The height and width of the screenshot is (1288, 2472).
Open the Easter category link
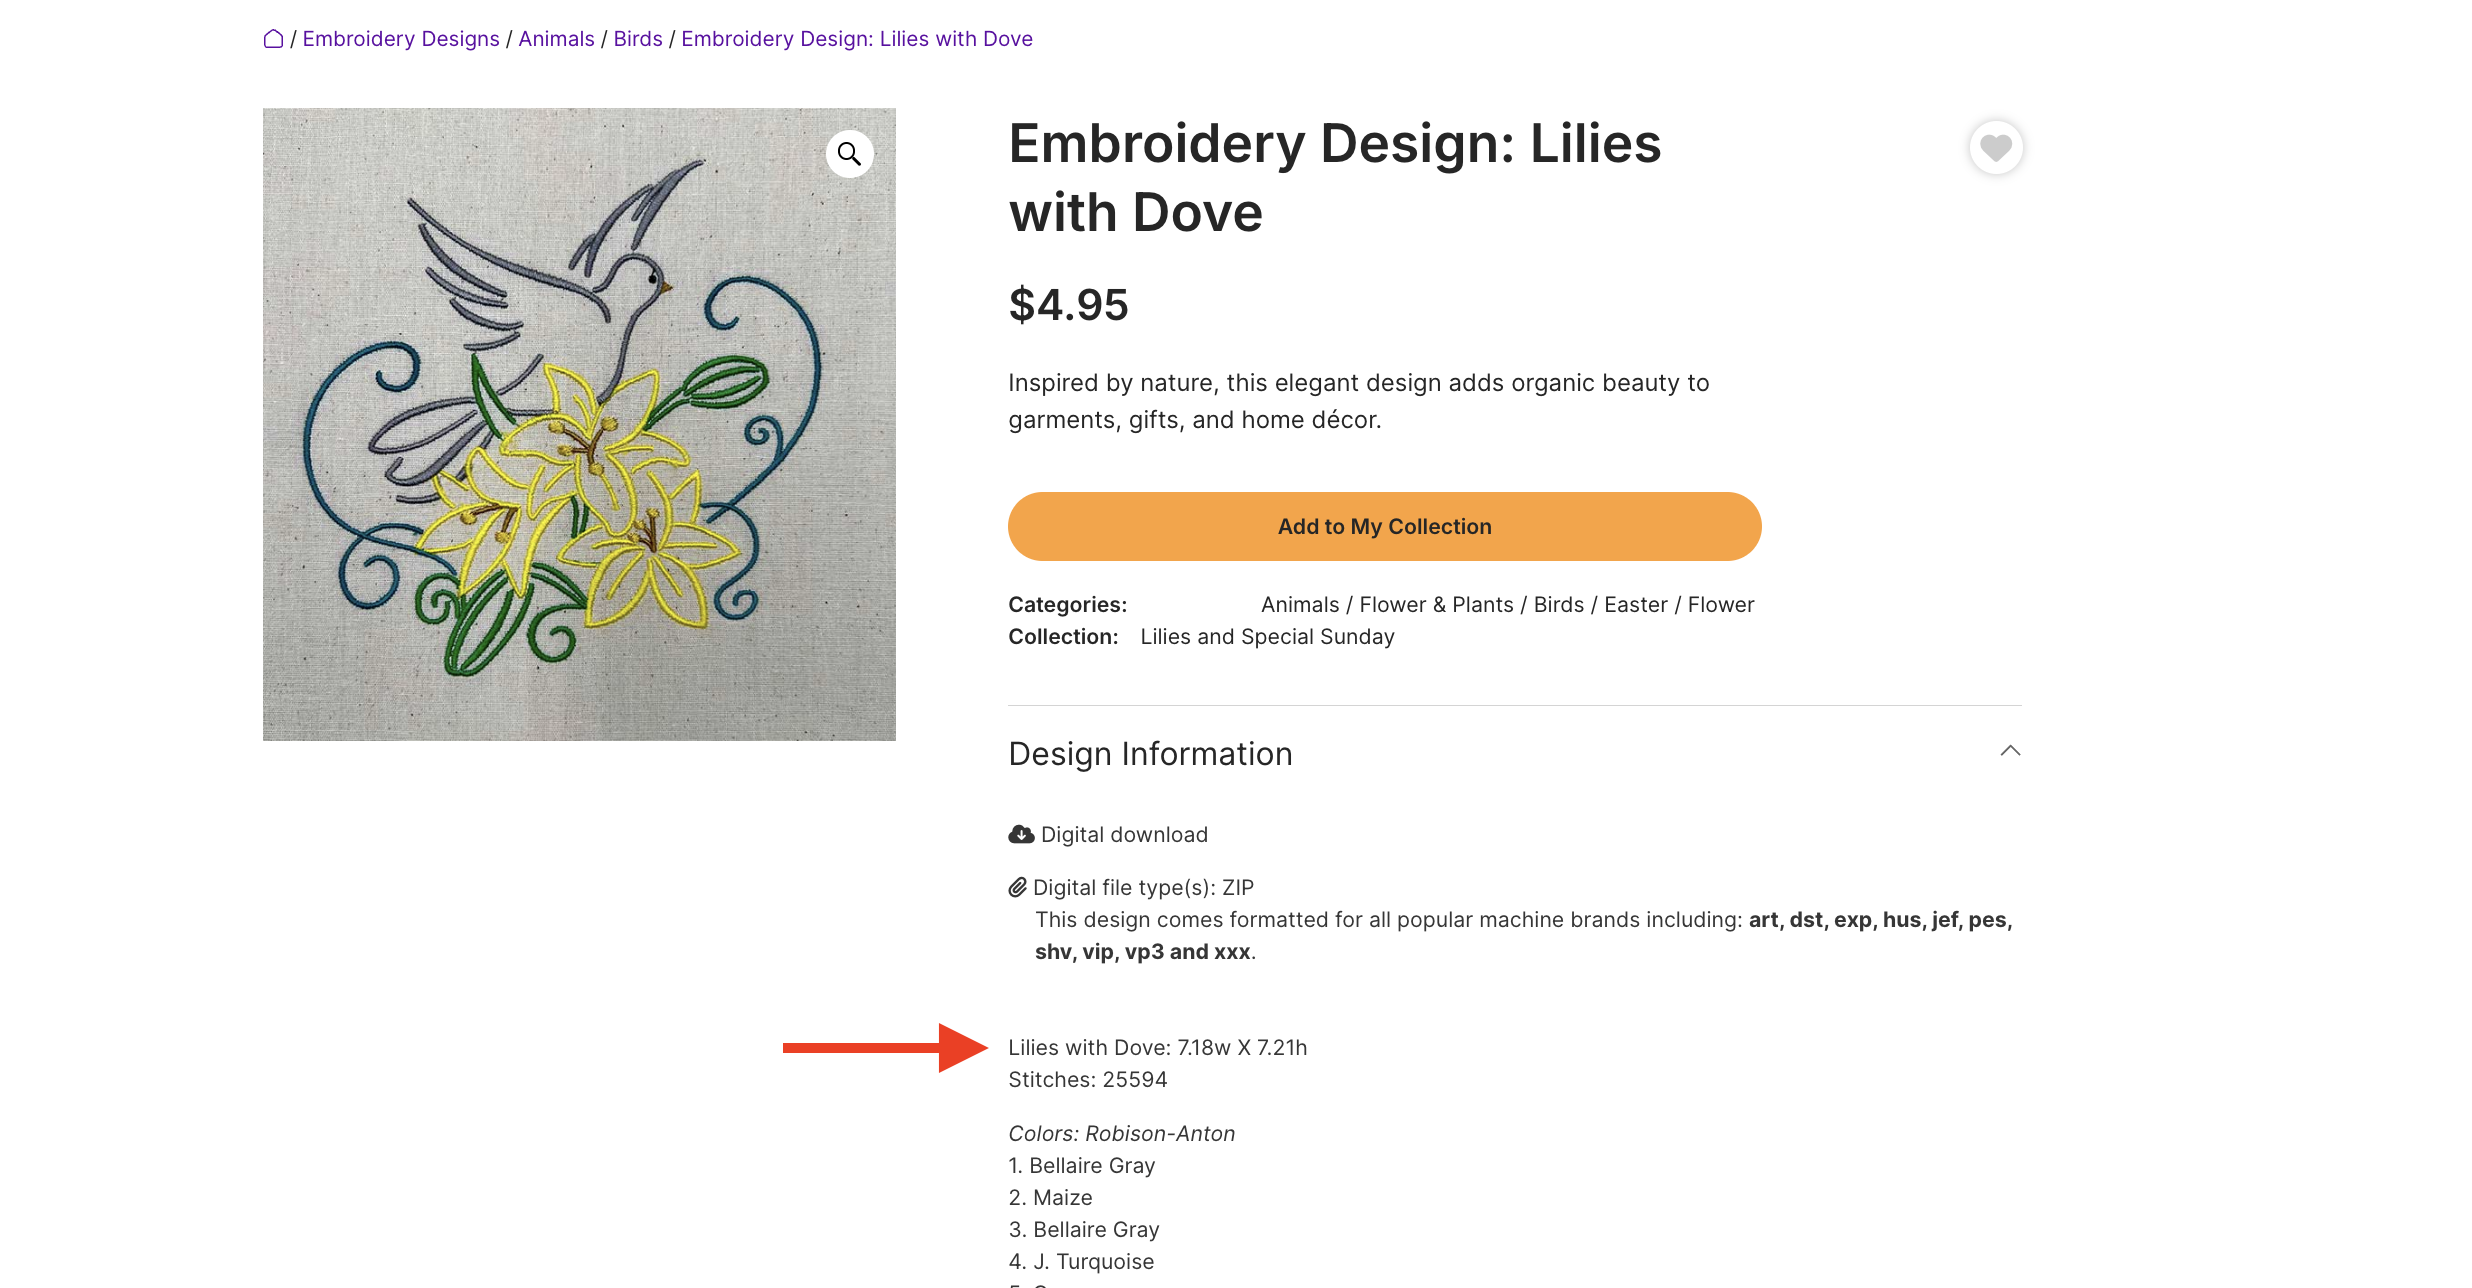coord(1636,605)
